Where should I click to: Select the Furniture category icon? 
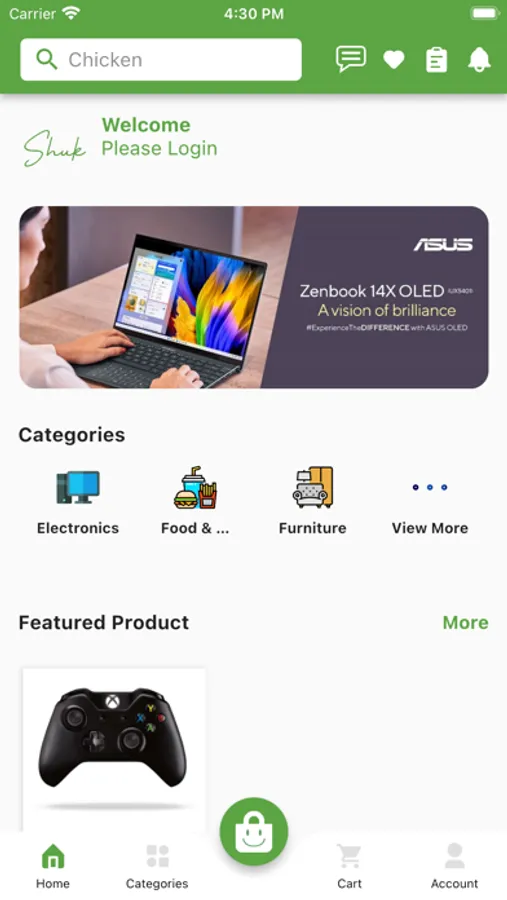[x=312, y=487]
